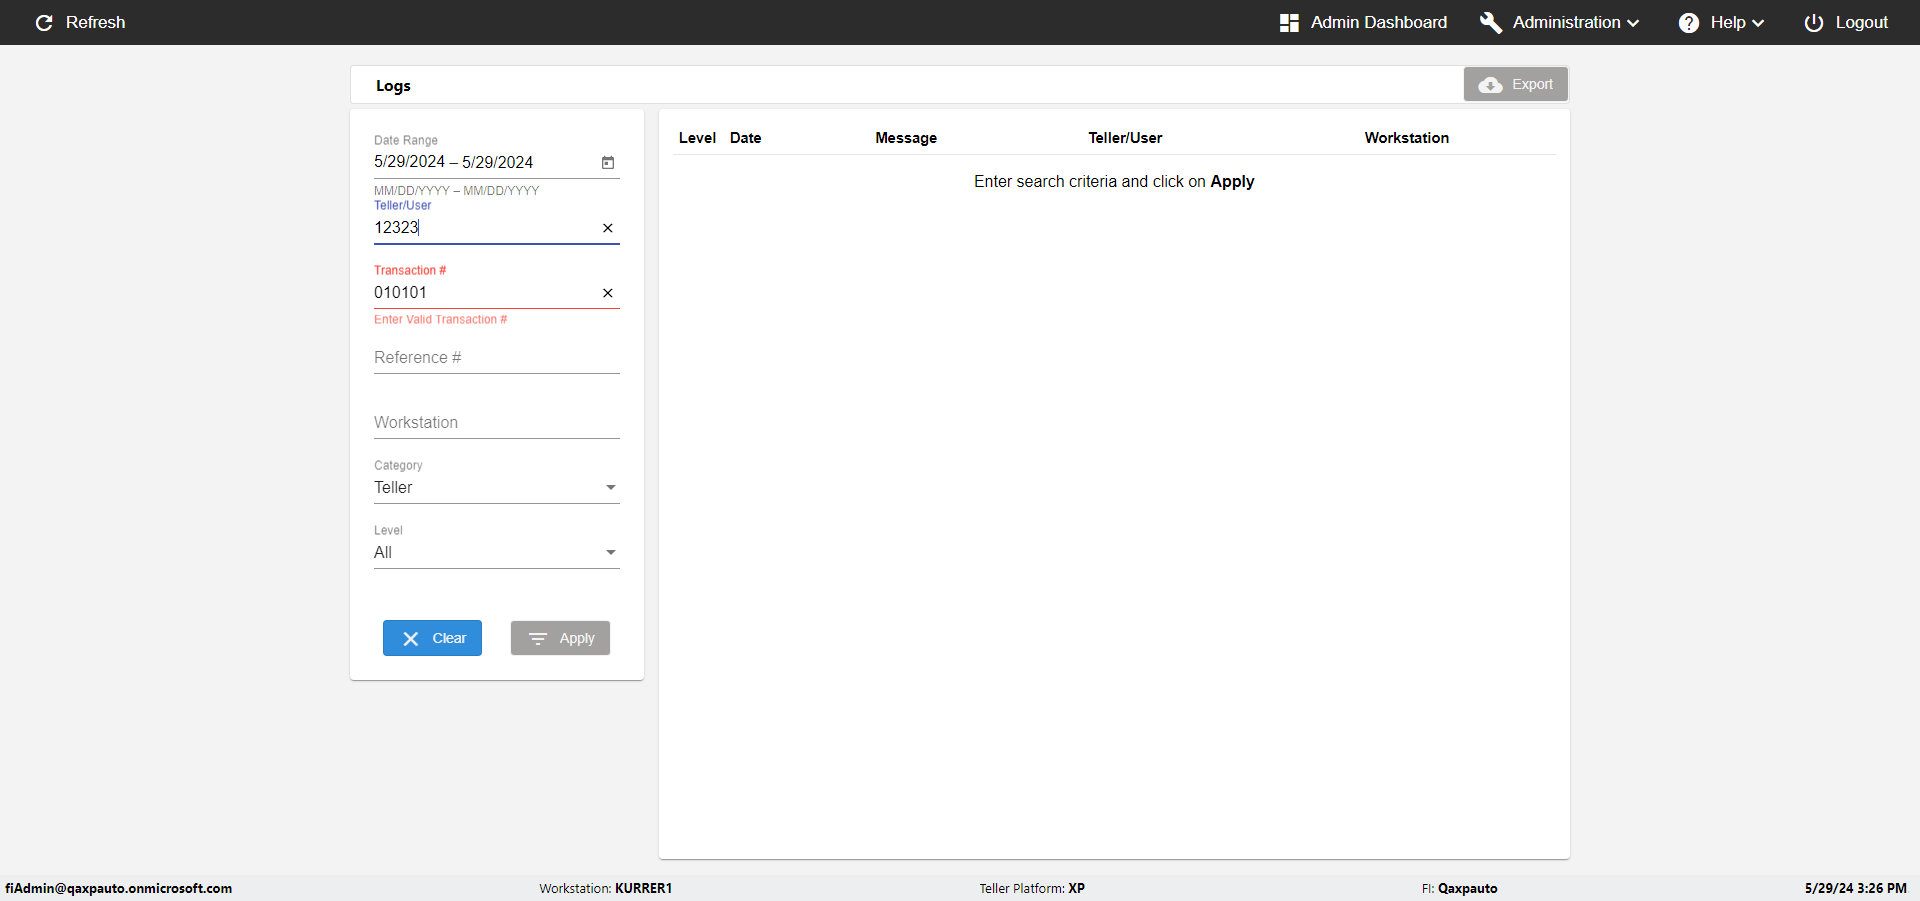Expand the Administration menu chevron
This screenshot has width=1920, height=901.
tap(1634, 23)
